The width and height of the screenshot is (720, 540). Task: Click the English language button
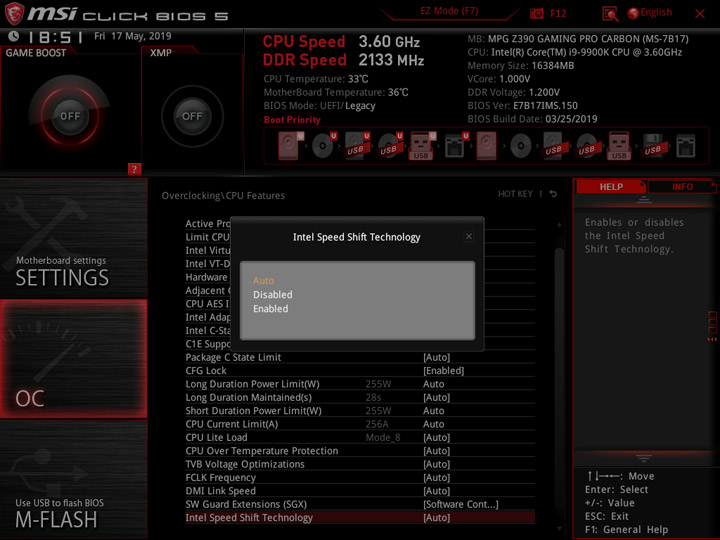656,12
